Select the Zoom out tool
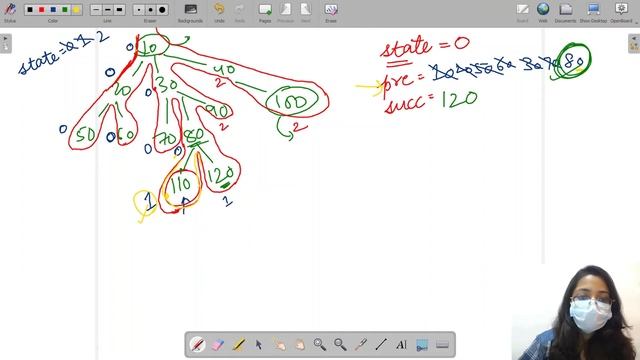The image size is (640, 360). [340, 345]
